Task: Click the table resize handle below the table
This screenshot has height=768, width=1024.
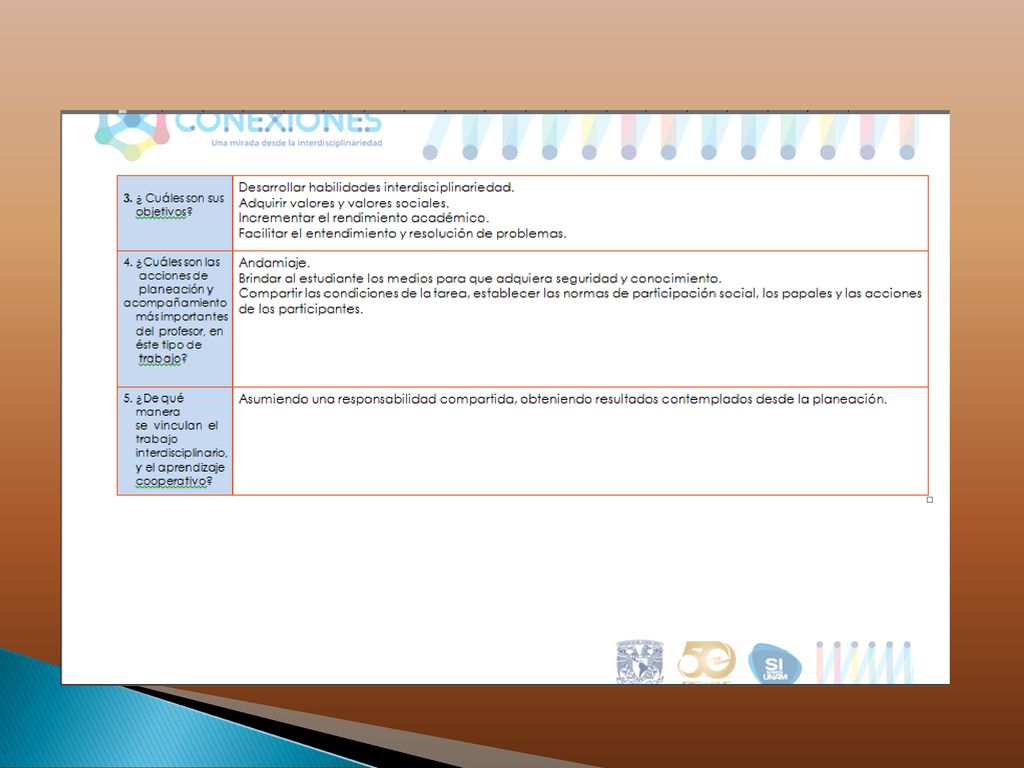Action: 930,500
